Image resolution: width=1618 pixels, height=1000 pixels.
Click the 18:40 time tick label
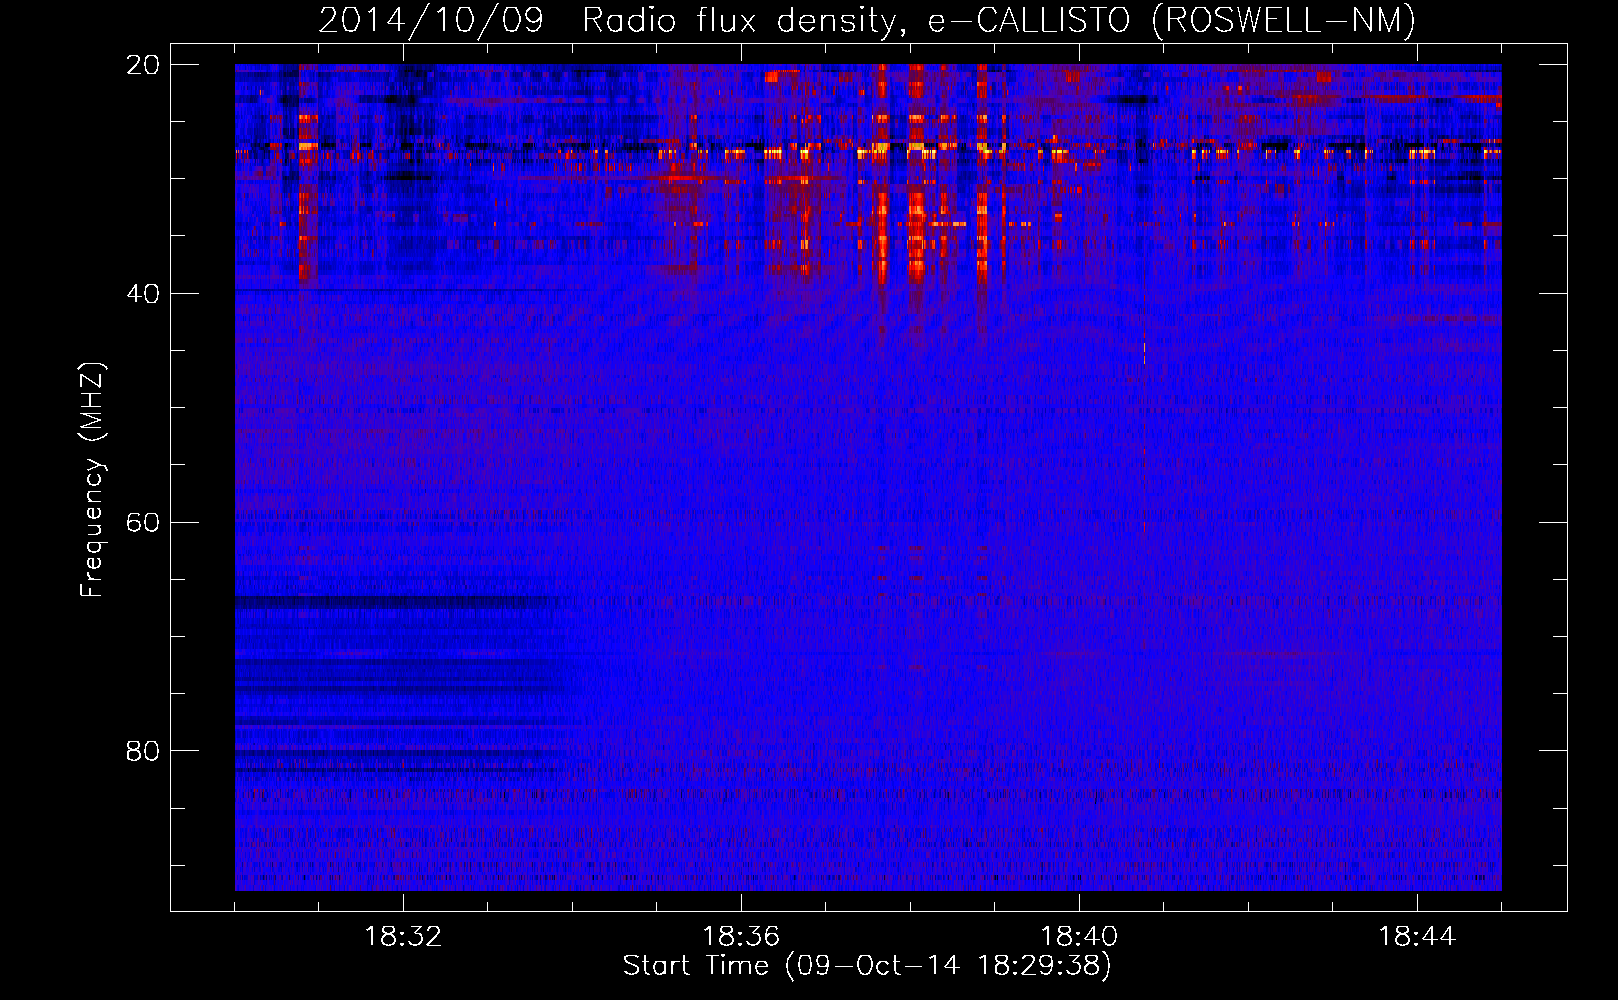click(1079, 937)
